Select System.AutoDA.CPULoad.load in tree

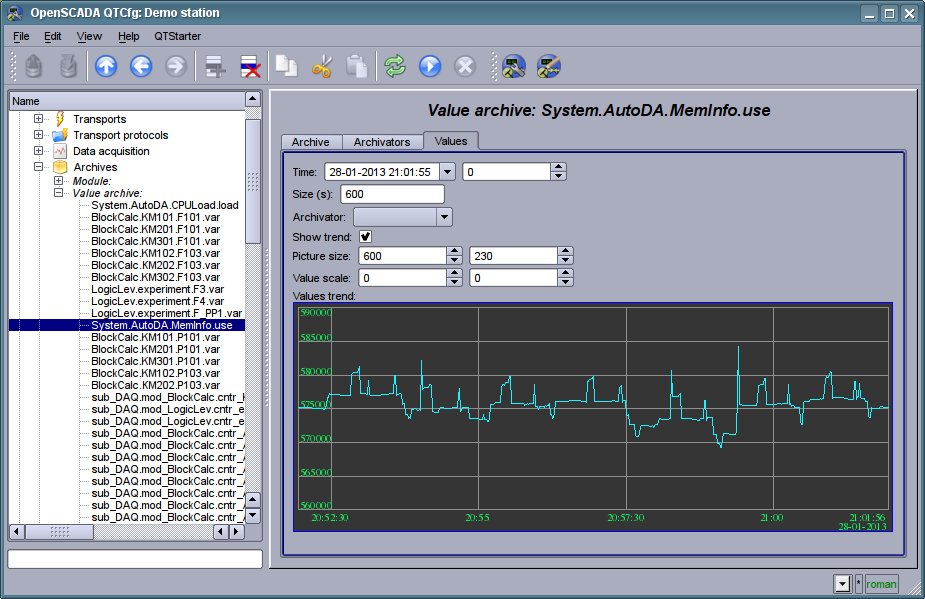(165, 205)
